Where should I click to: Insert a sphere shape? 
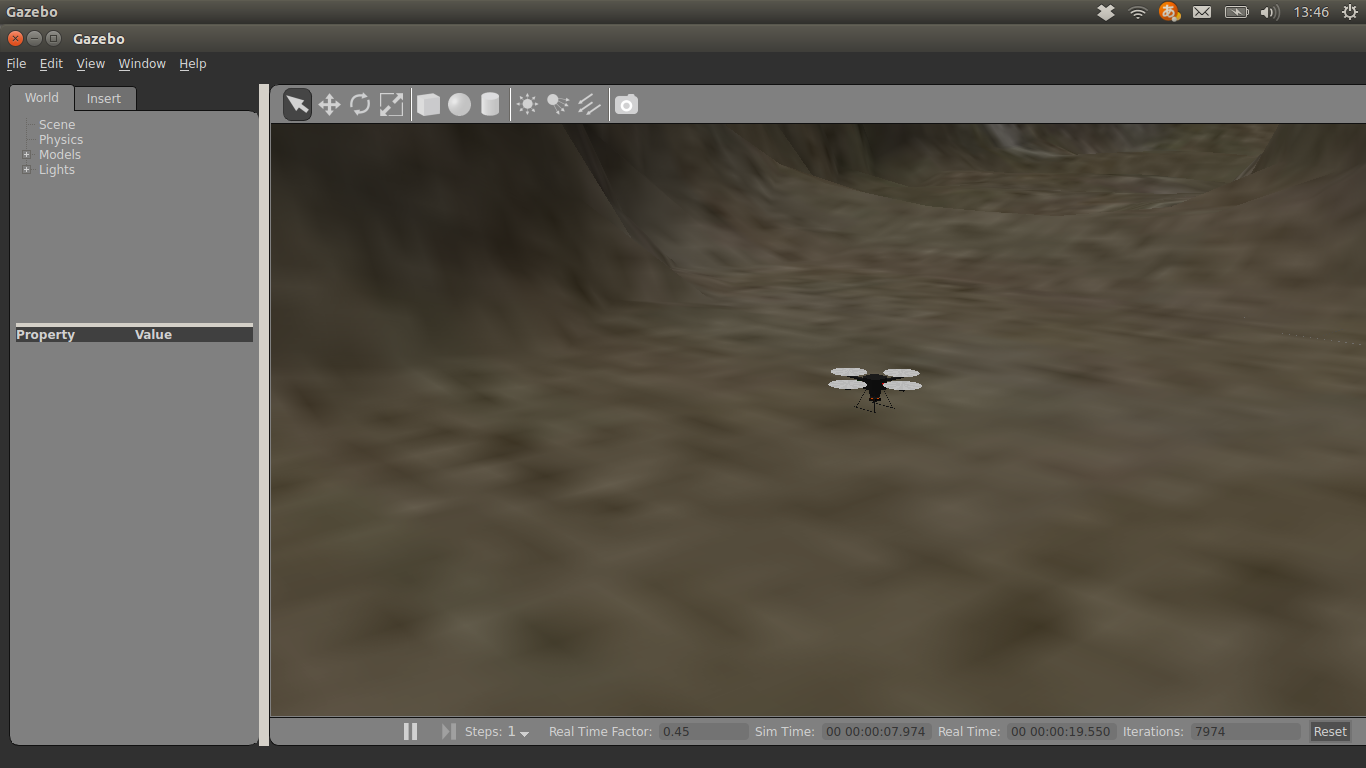pos(459,104)
